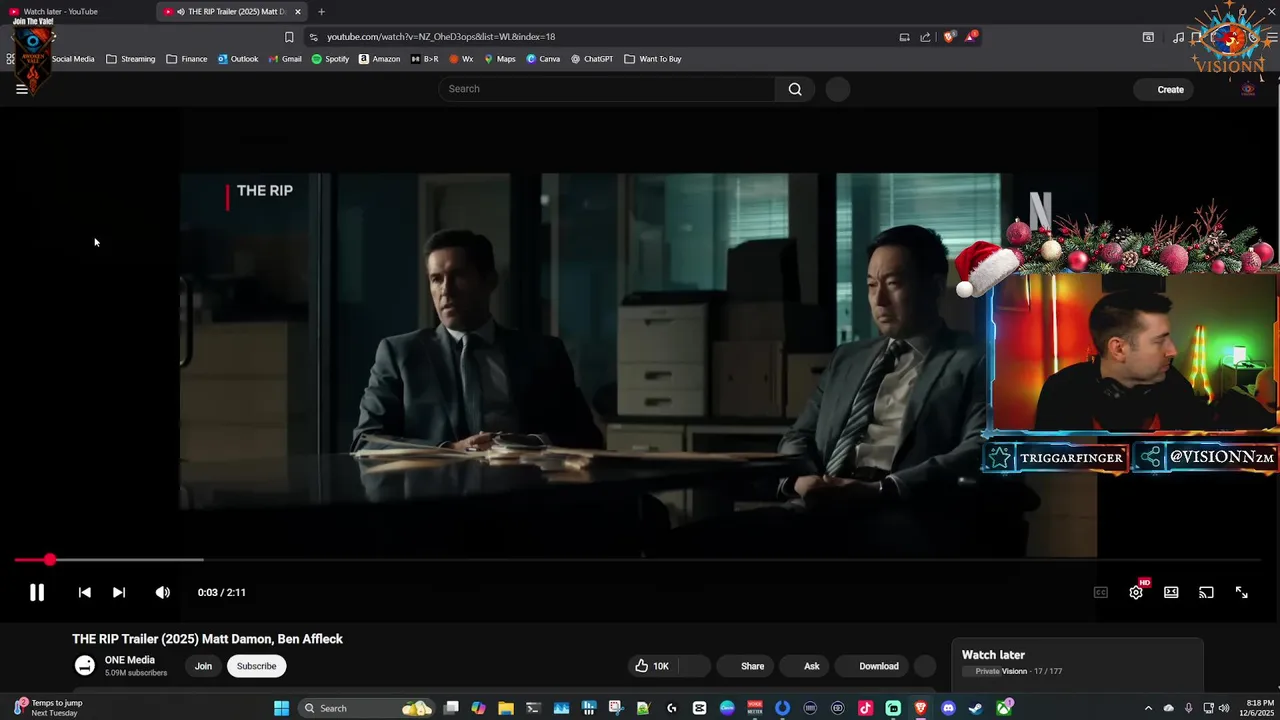The width and height of the screenshot is (1280, 720).
Task: Open the Maps bookmark
Action: (x=500, y=59)
